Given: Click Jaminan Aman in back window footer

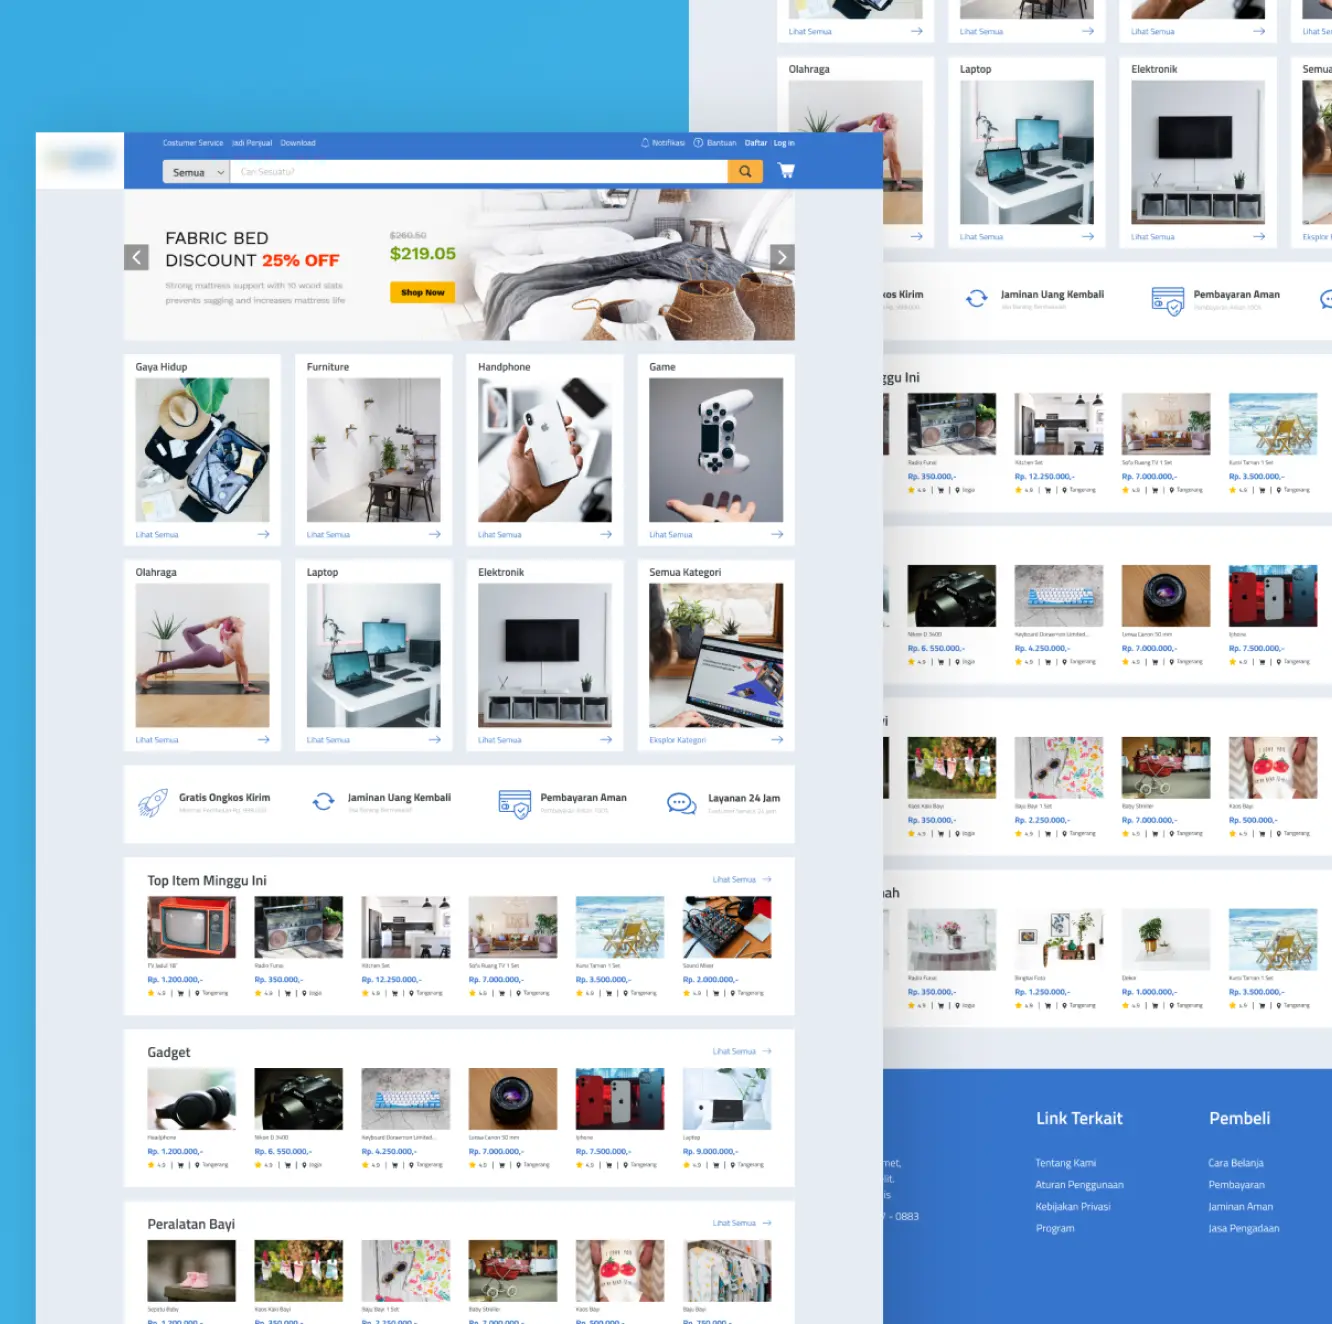Looking at the screenshot, I should [x=1240, y=1207].
